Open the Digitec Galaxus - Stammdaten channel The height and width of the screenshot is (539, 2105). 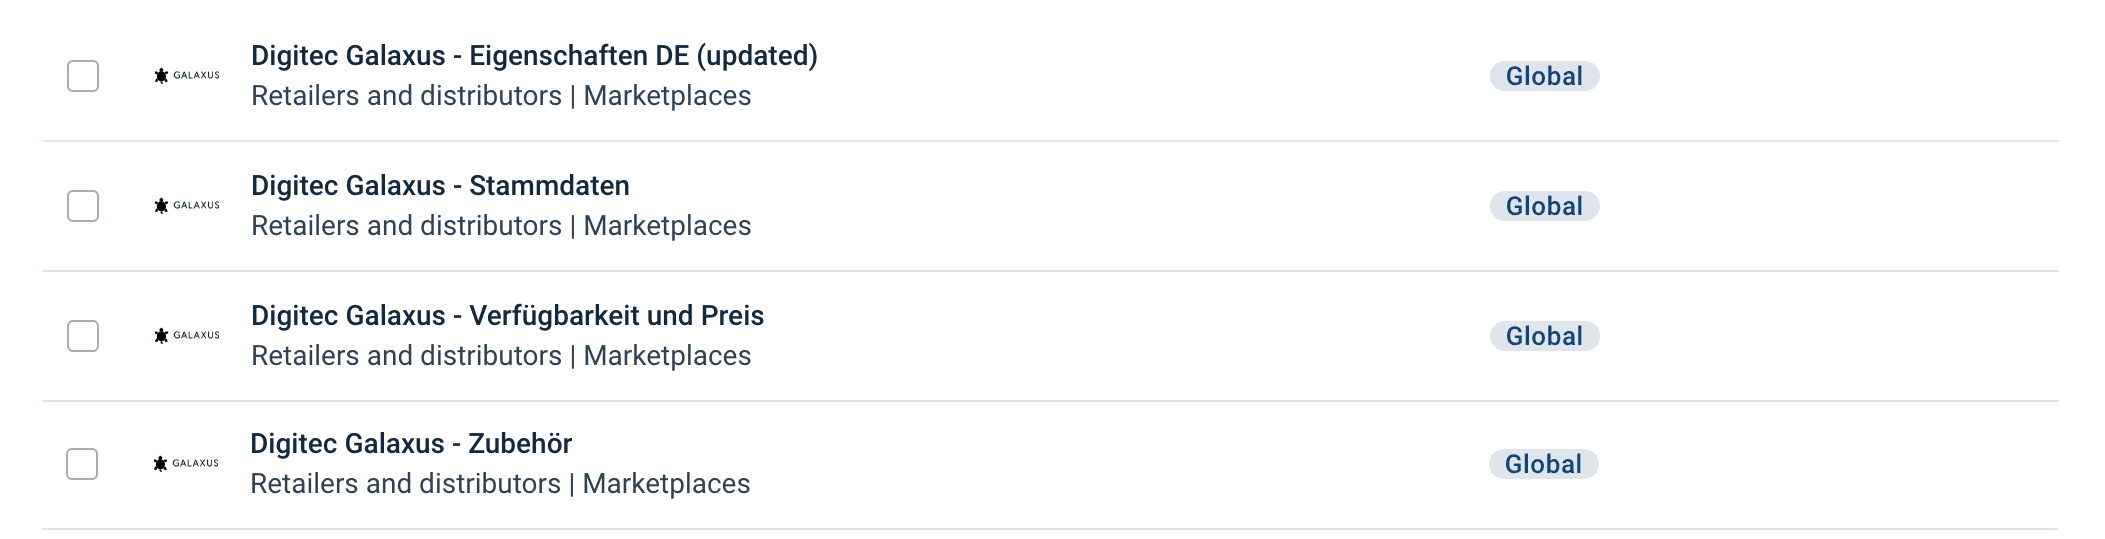click(440, 186)
